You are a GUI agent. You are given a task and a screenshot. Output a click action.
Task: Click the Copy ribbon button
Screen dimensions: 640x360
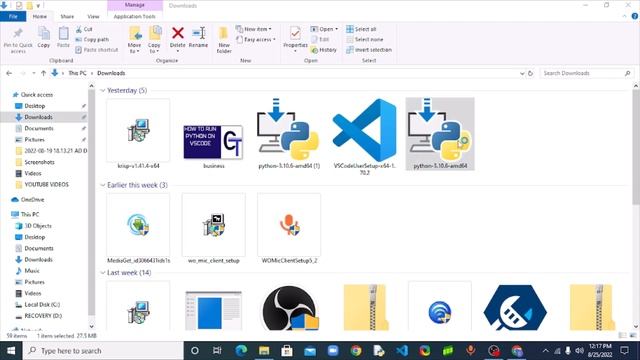tap(44, 37)
